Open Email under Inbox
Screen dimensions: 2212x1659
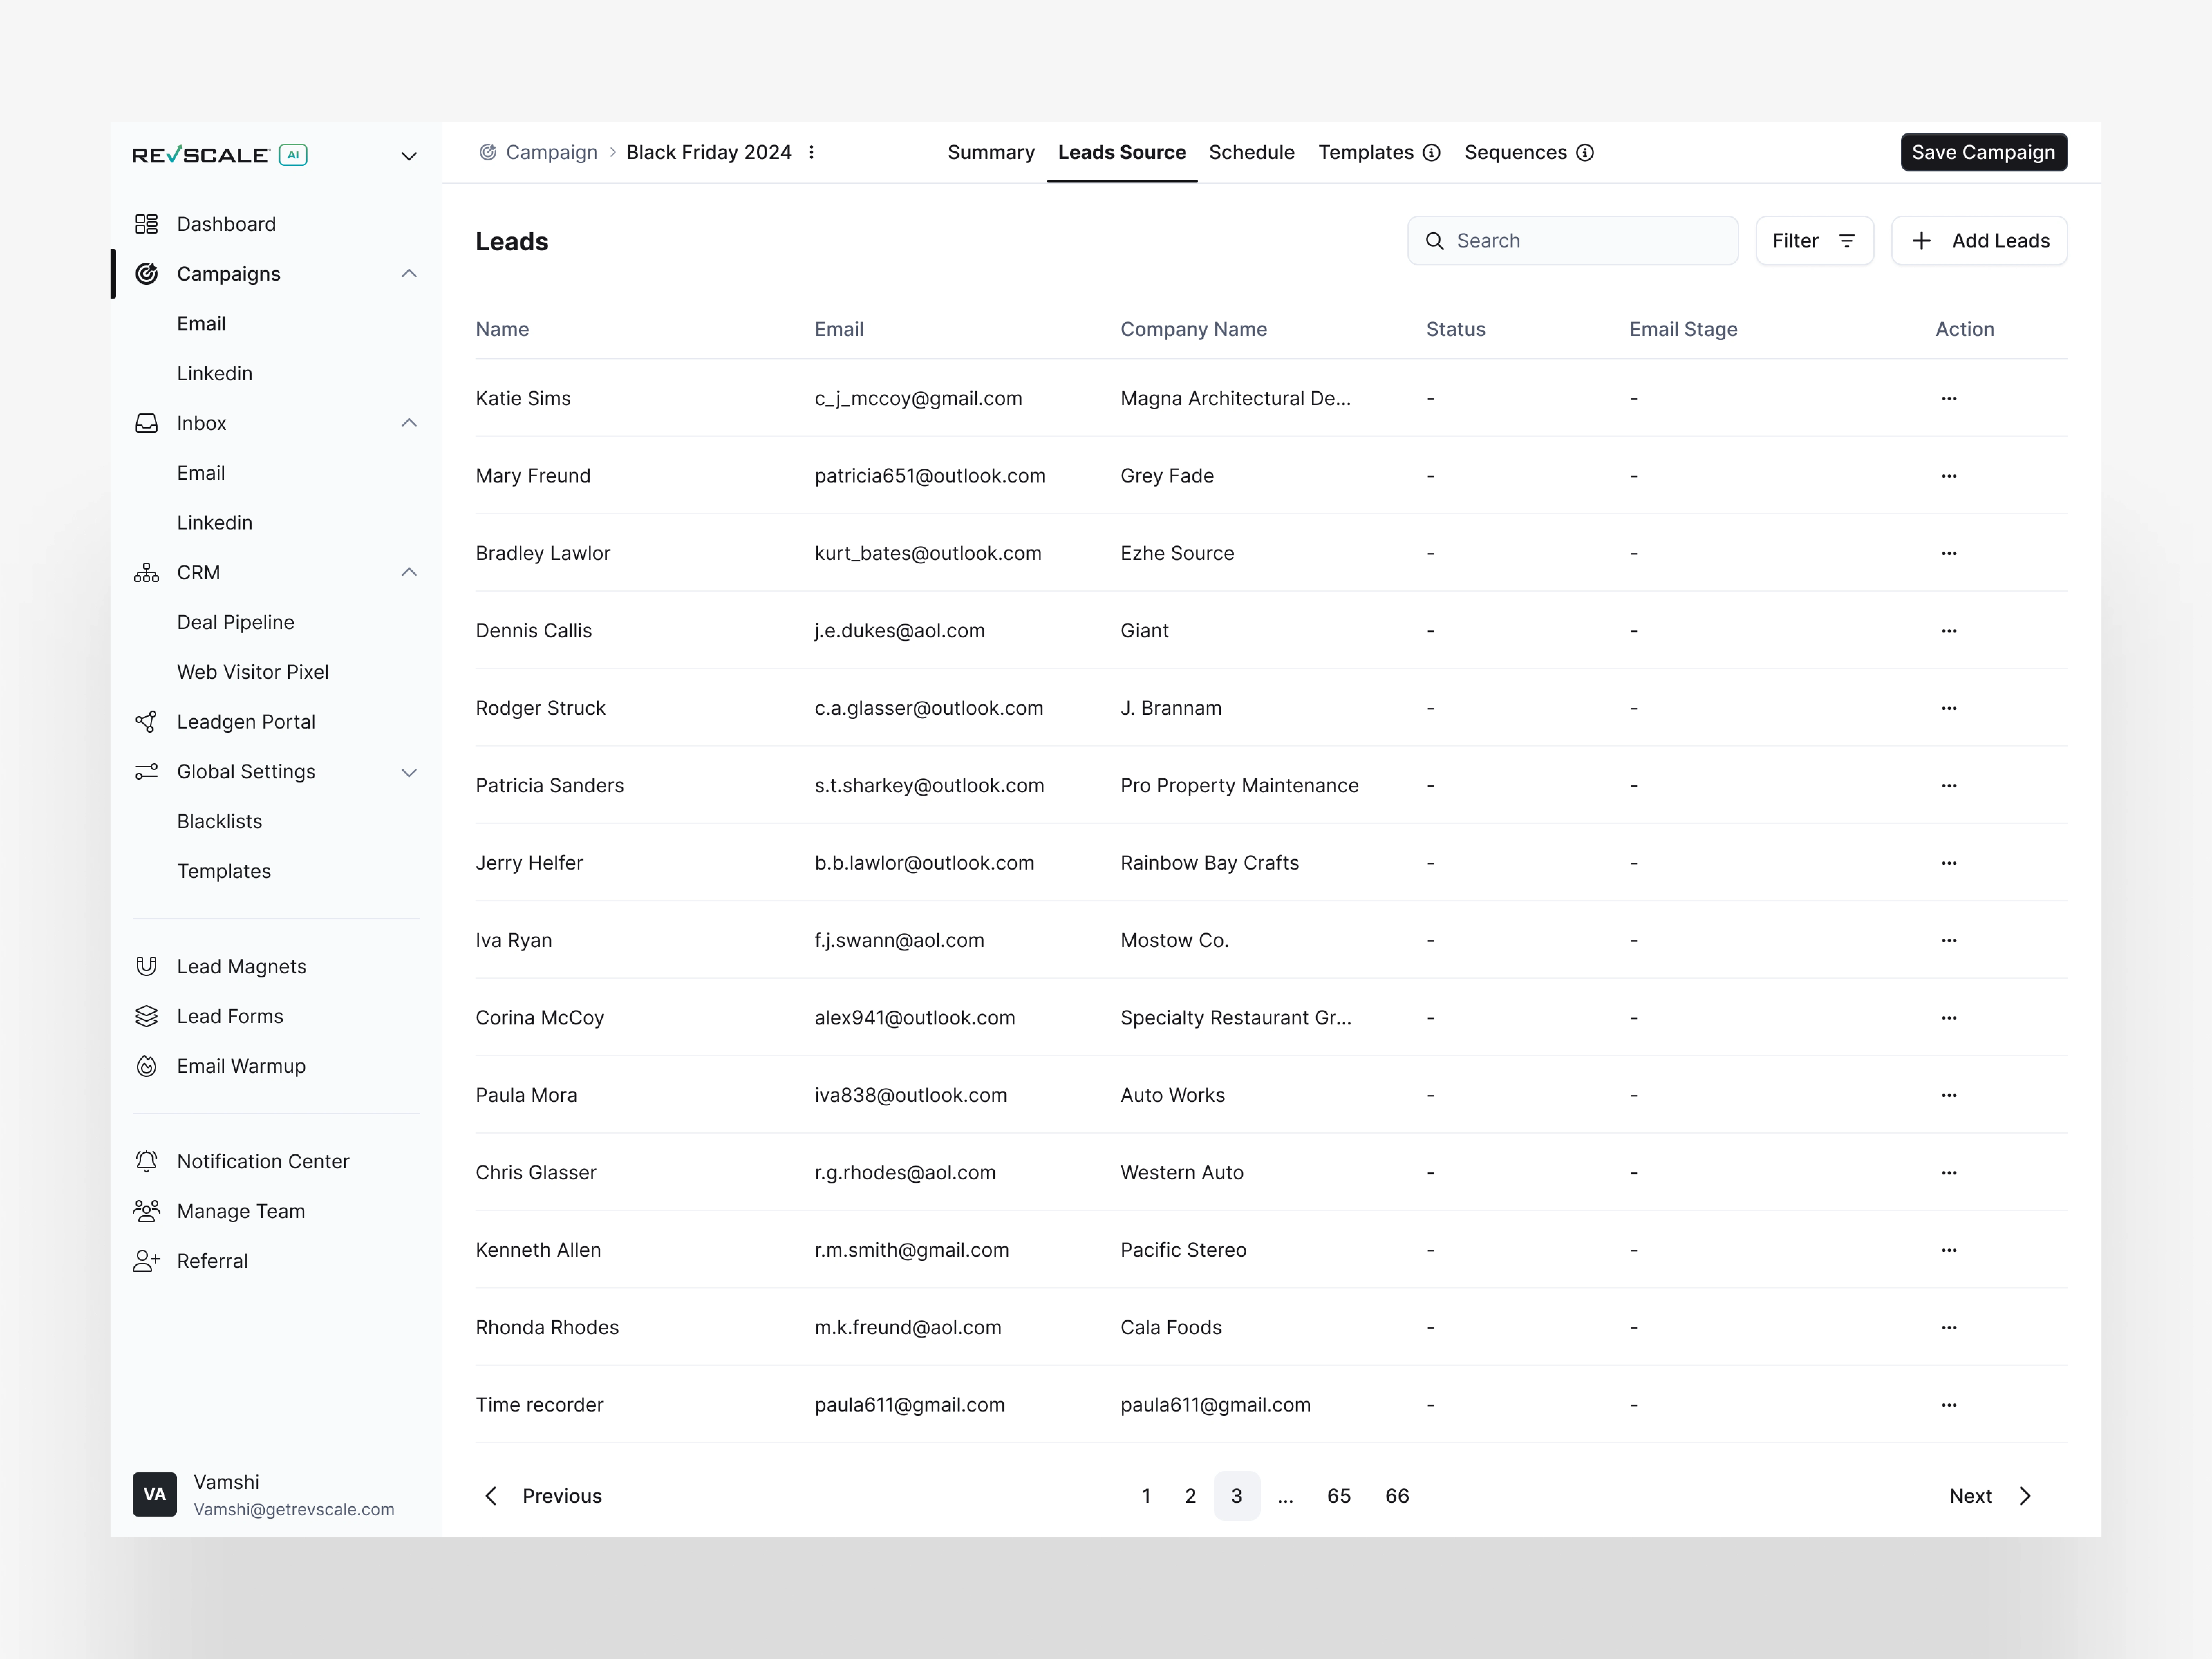[201, 473]
